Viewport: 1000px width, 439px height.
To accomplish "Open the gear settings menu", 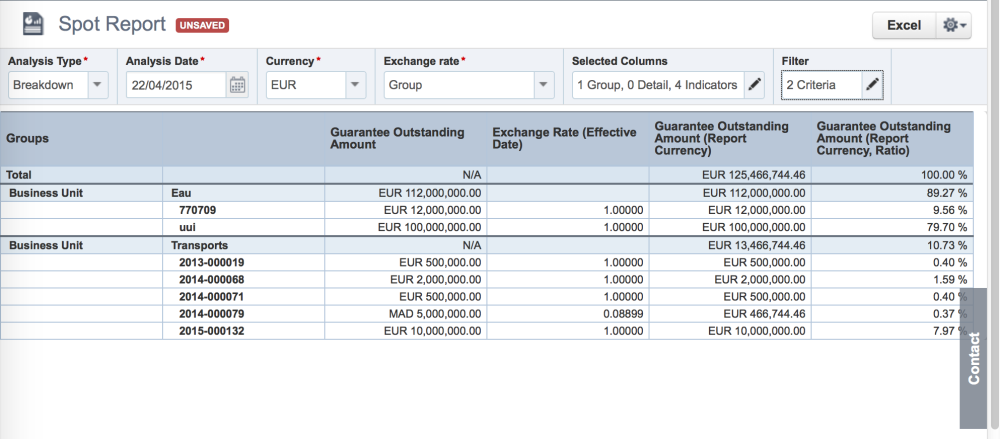I will 954,26.
